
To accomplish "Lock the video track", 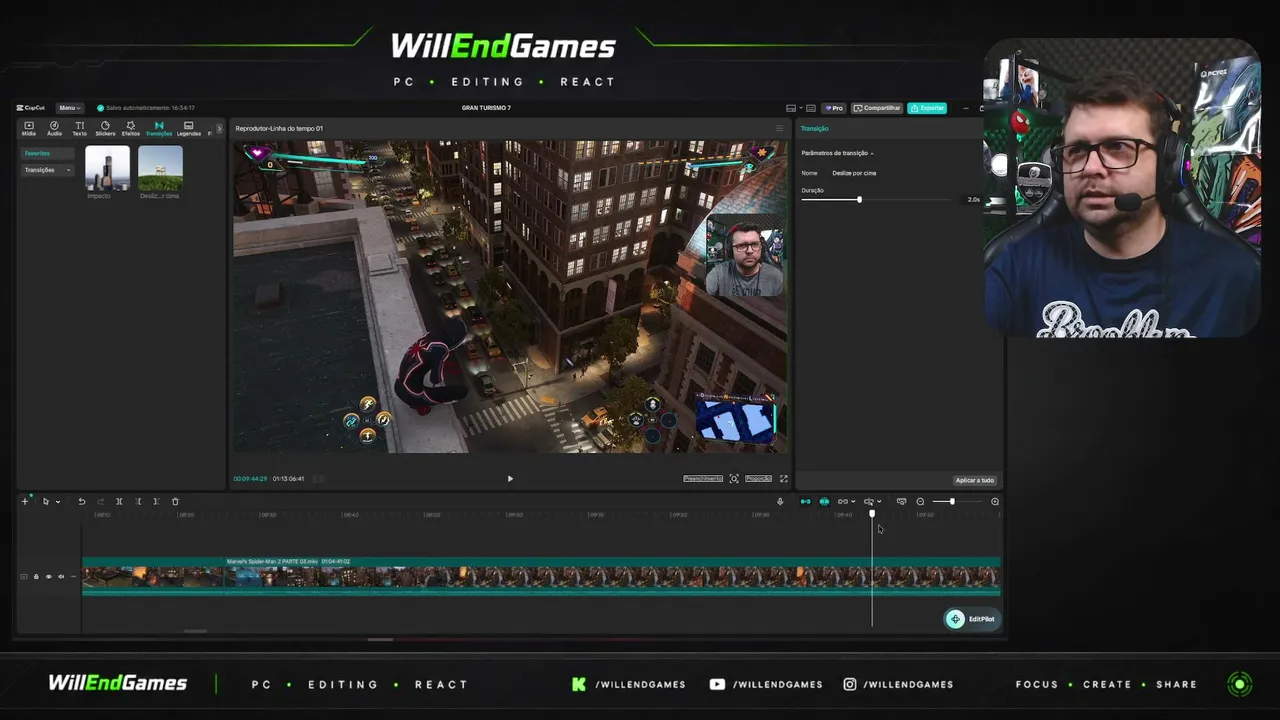I will 36,577.
